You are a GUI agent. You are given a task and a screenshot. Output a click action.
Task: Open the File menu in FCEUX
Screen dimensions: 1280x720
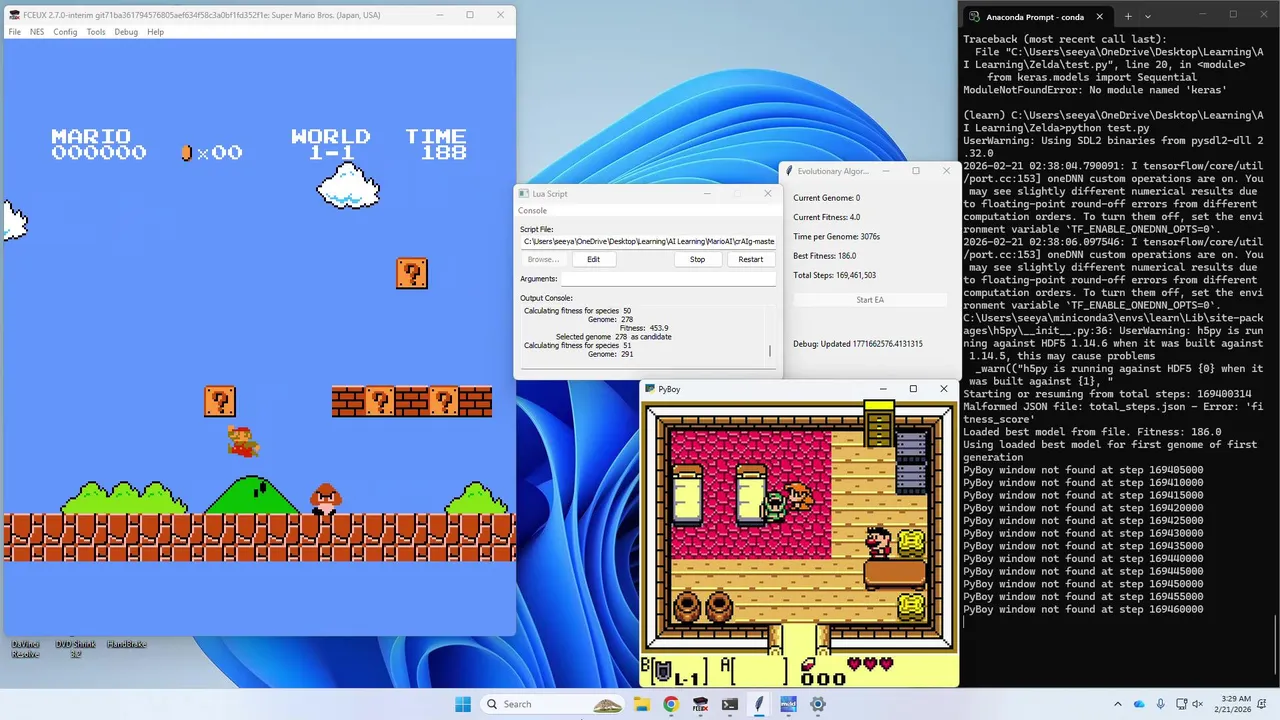(x=15, y=32)
